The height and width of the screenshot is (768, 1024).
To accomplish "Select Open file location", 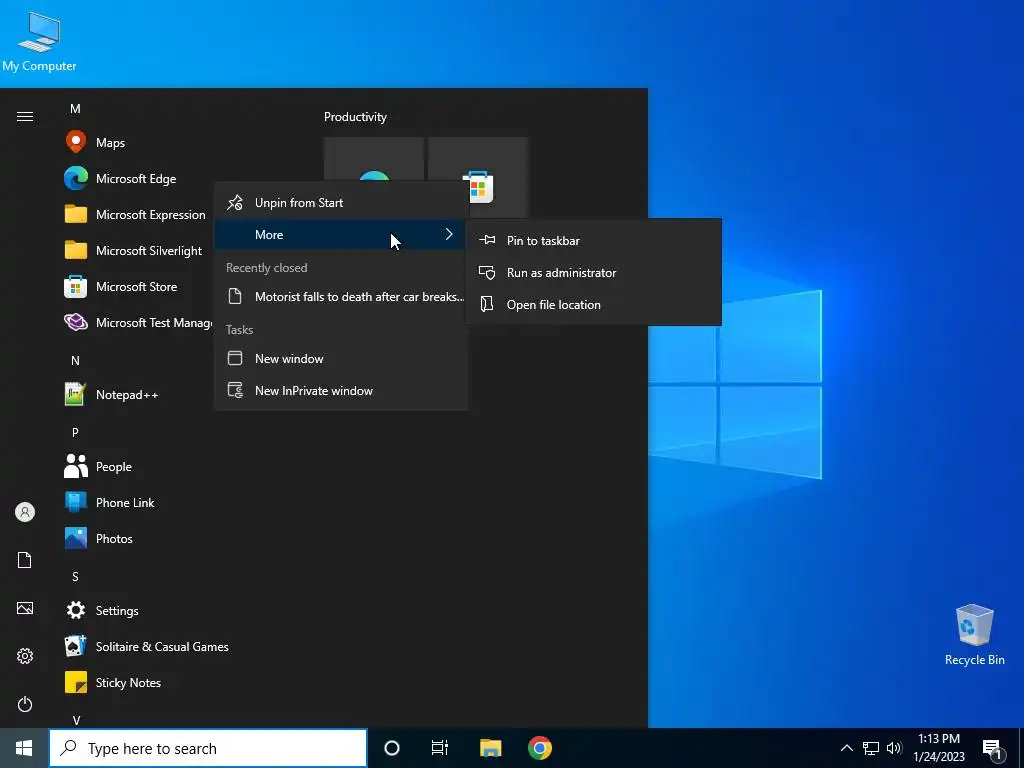I will 593,304.
